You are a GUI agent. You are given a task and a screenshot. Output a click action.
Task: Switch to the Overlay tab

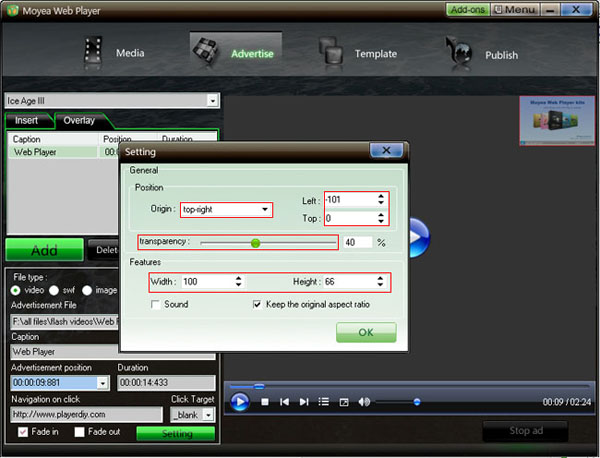[x=79, y=121]
